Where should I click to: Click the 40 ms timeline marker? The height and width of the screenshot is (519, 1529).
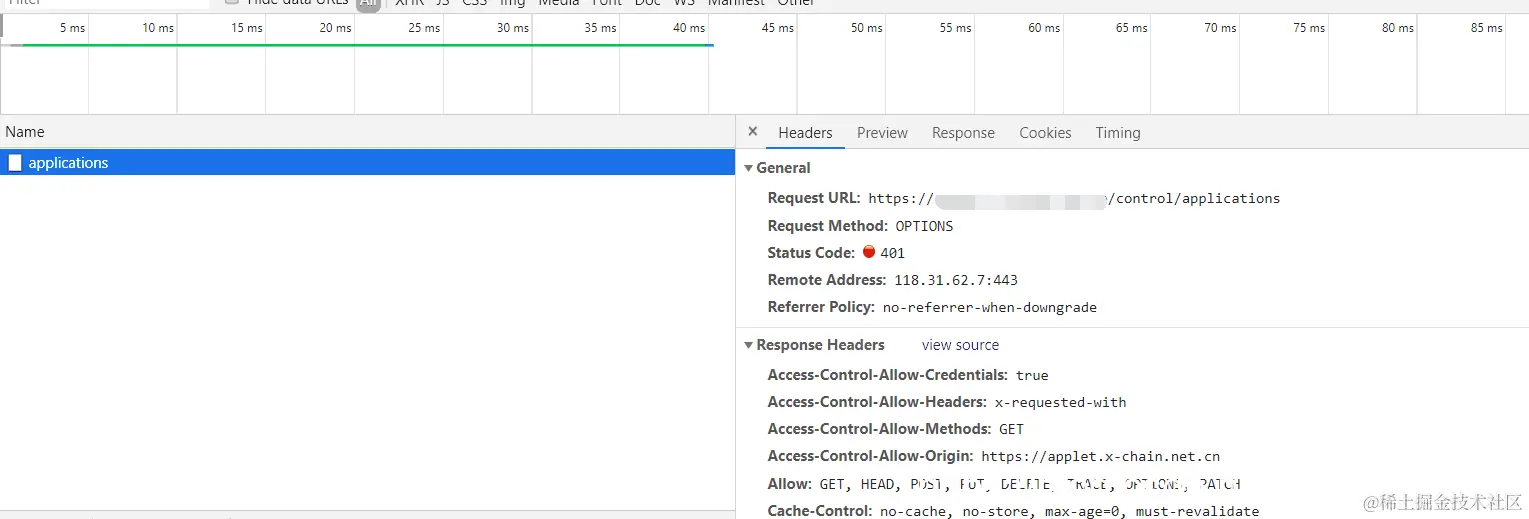689,28
